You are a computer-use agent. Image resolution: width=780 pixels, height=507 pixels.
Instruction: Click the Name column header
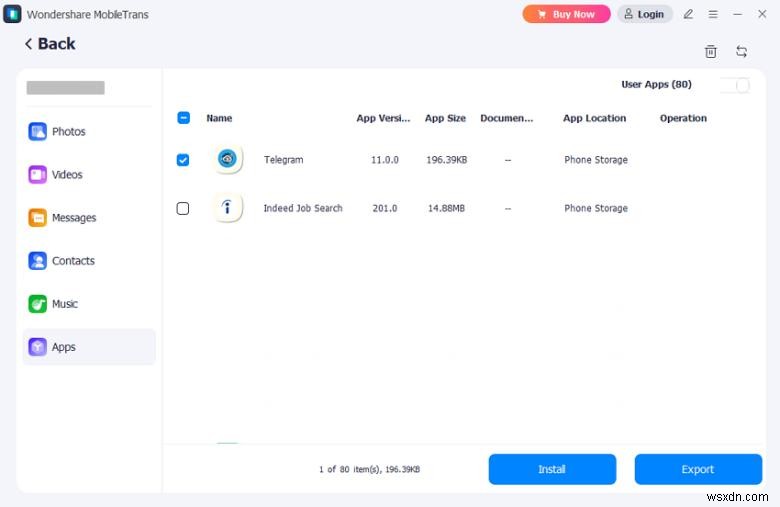pos(219,118)
